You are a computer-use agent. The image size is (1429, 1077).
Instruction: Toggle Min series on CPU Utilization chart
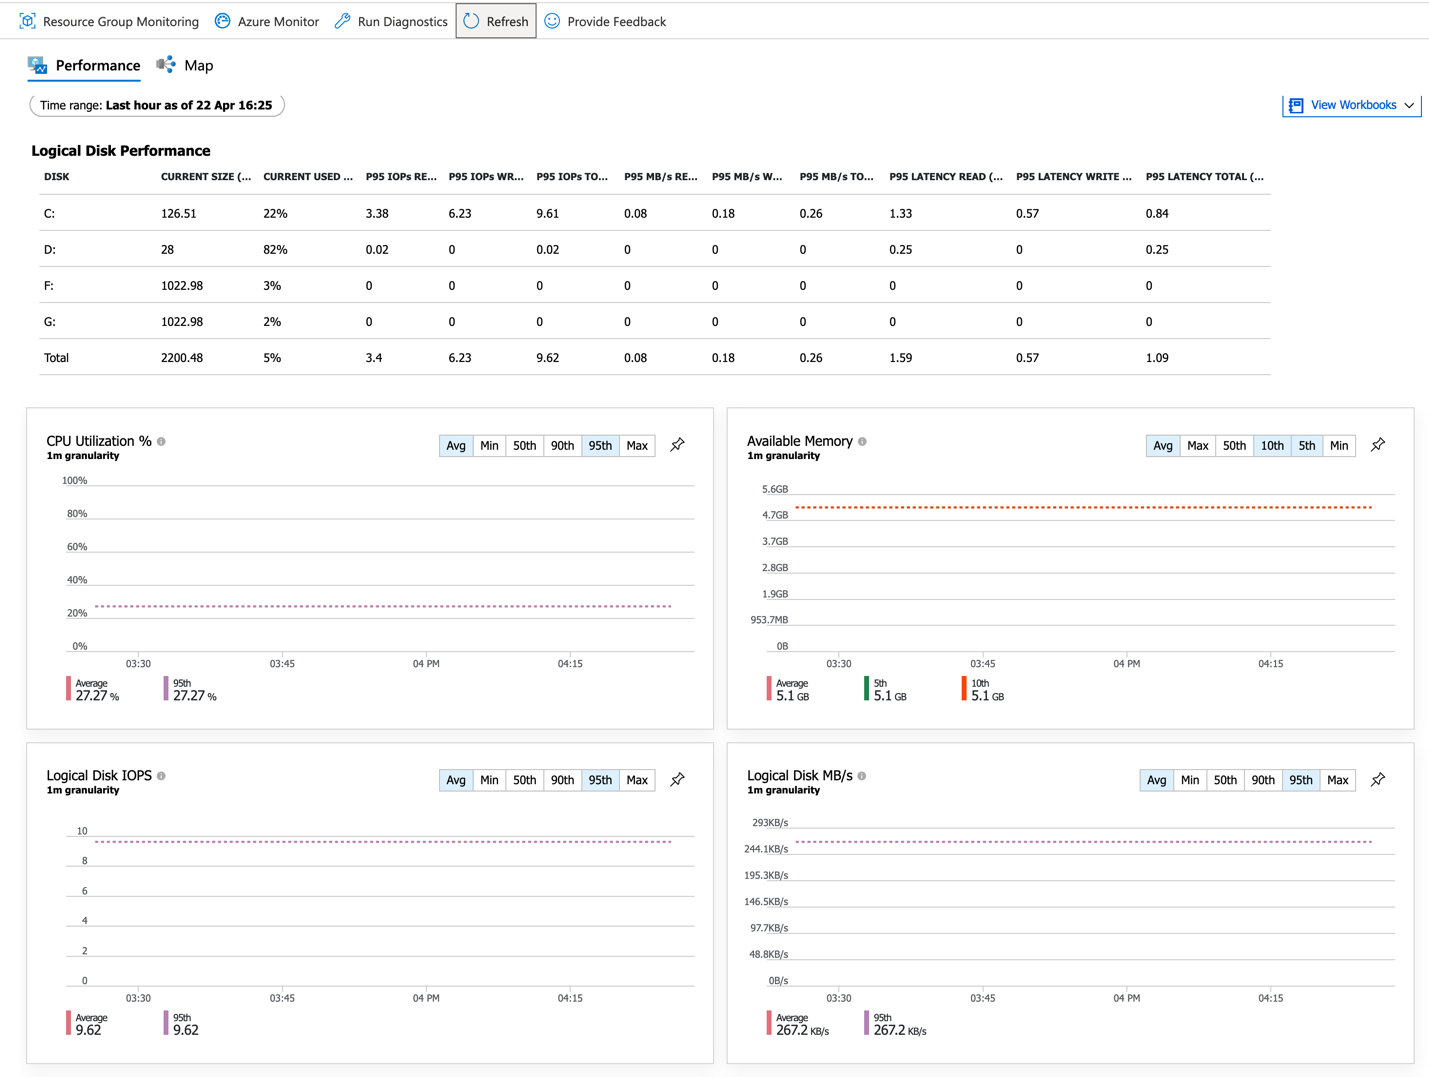[489, 446]
